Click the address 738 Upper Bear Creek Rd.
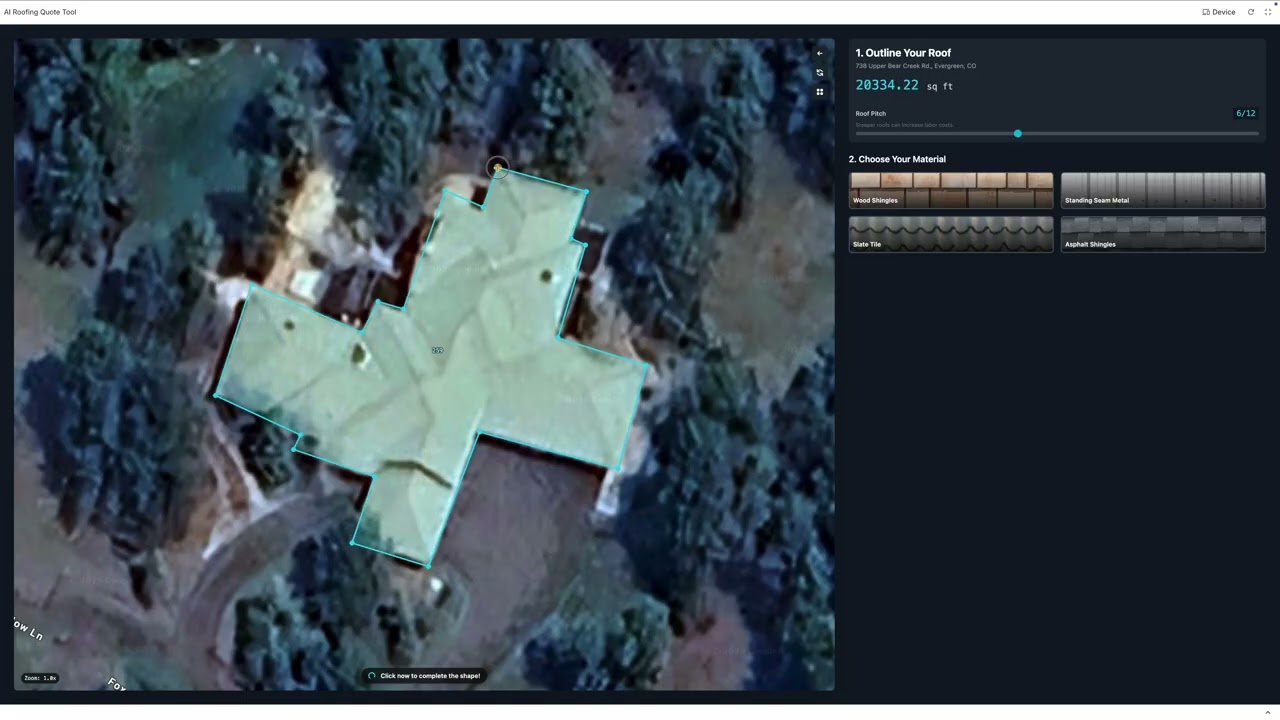Image resolution: width=1280 pixels, height=720 pixels. pos(915,66)
